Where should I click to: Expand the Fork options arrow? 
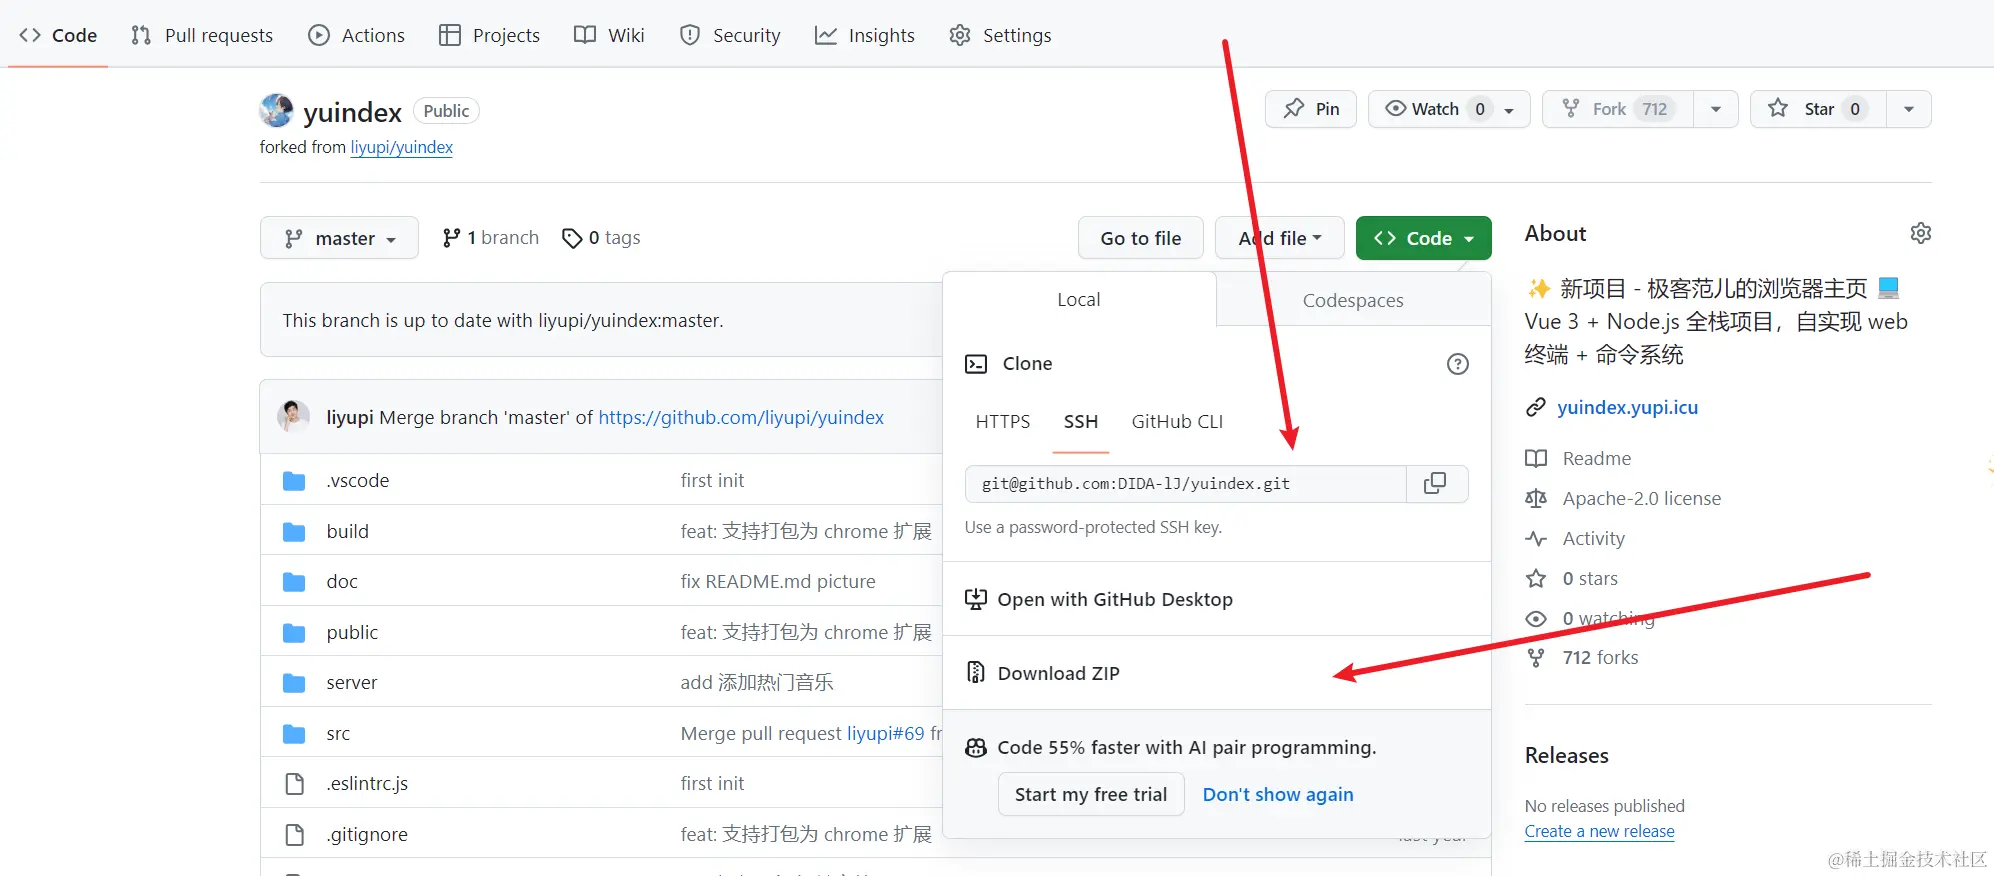point(1716,109)
